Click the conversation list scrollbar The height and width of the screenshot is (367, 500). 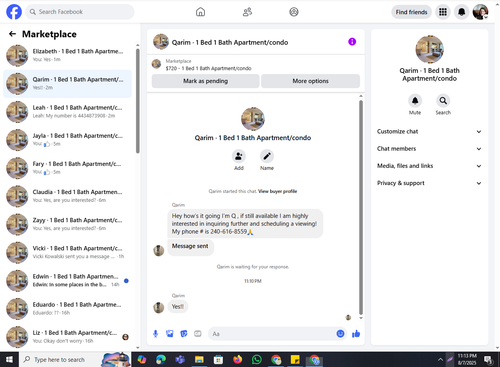point(138,101)
